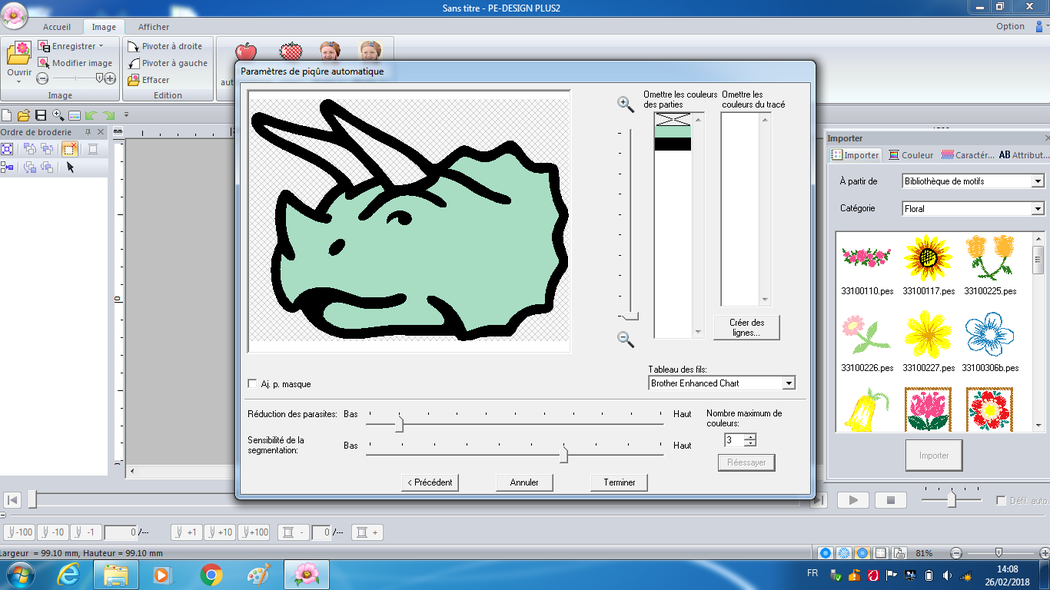Viewport: 1050px width, 590px height.
Task: Open the Couleur tab in Importer panel
Action: pos(910,155)
